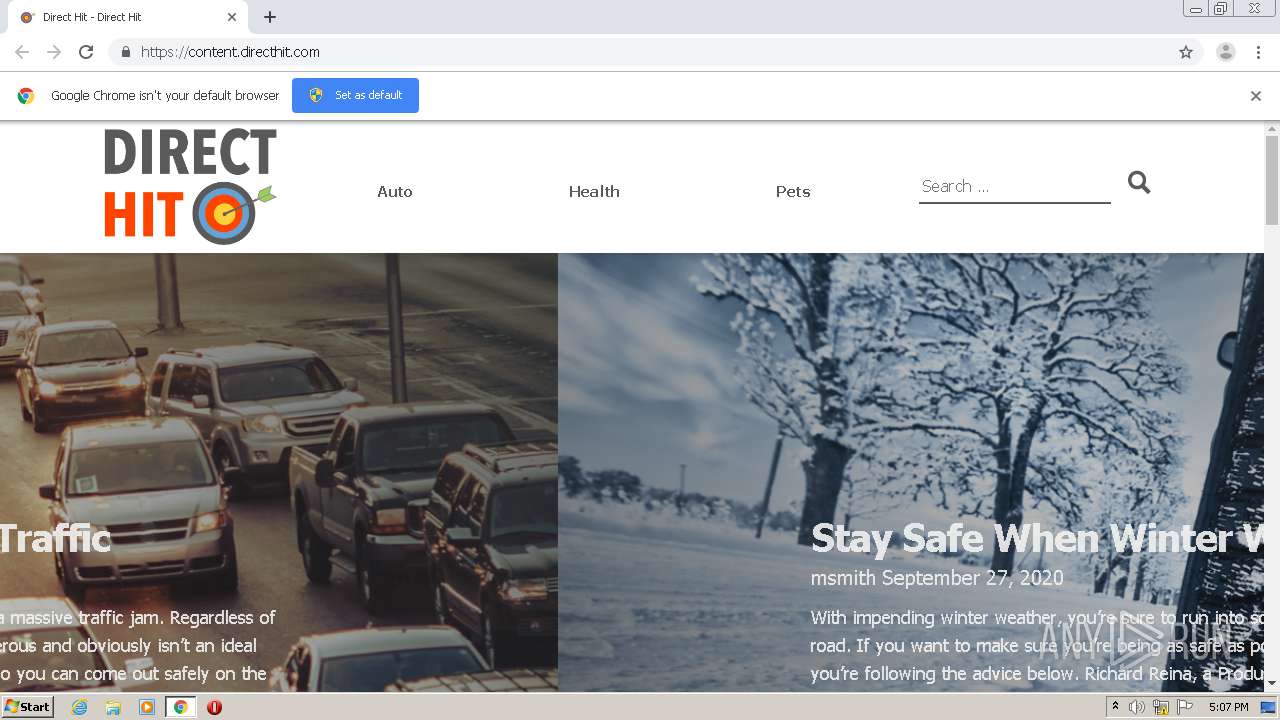The height and width of the screenshot is (720, 1280).
Task: Click the volume speaker tray icon
Action: pos(1136,707)
